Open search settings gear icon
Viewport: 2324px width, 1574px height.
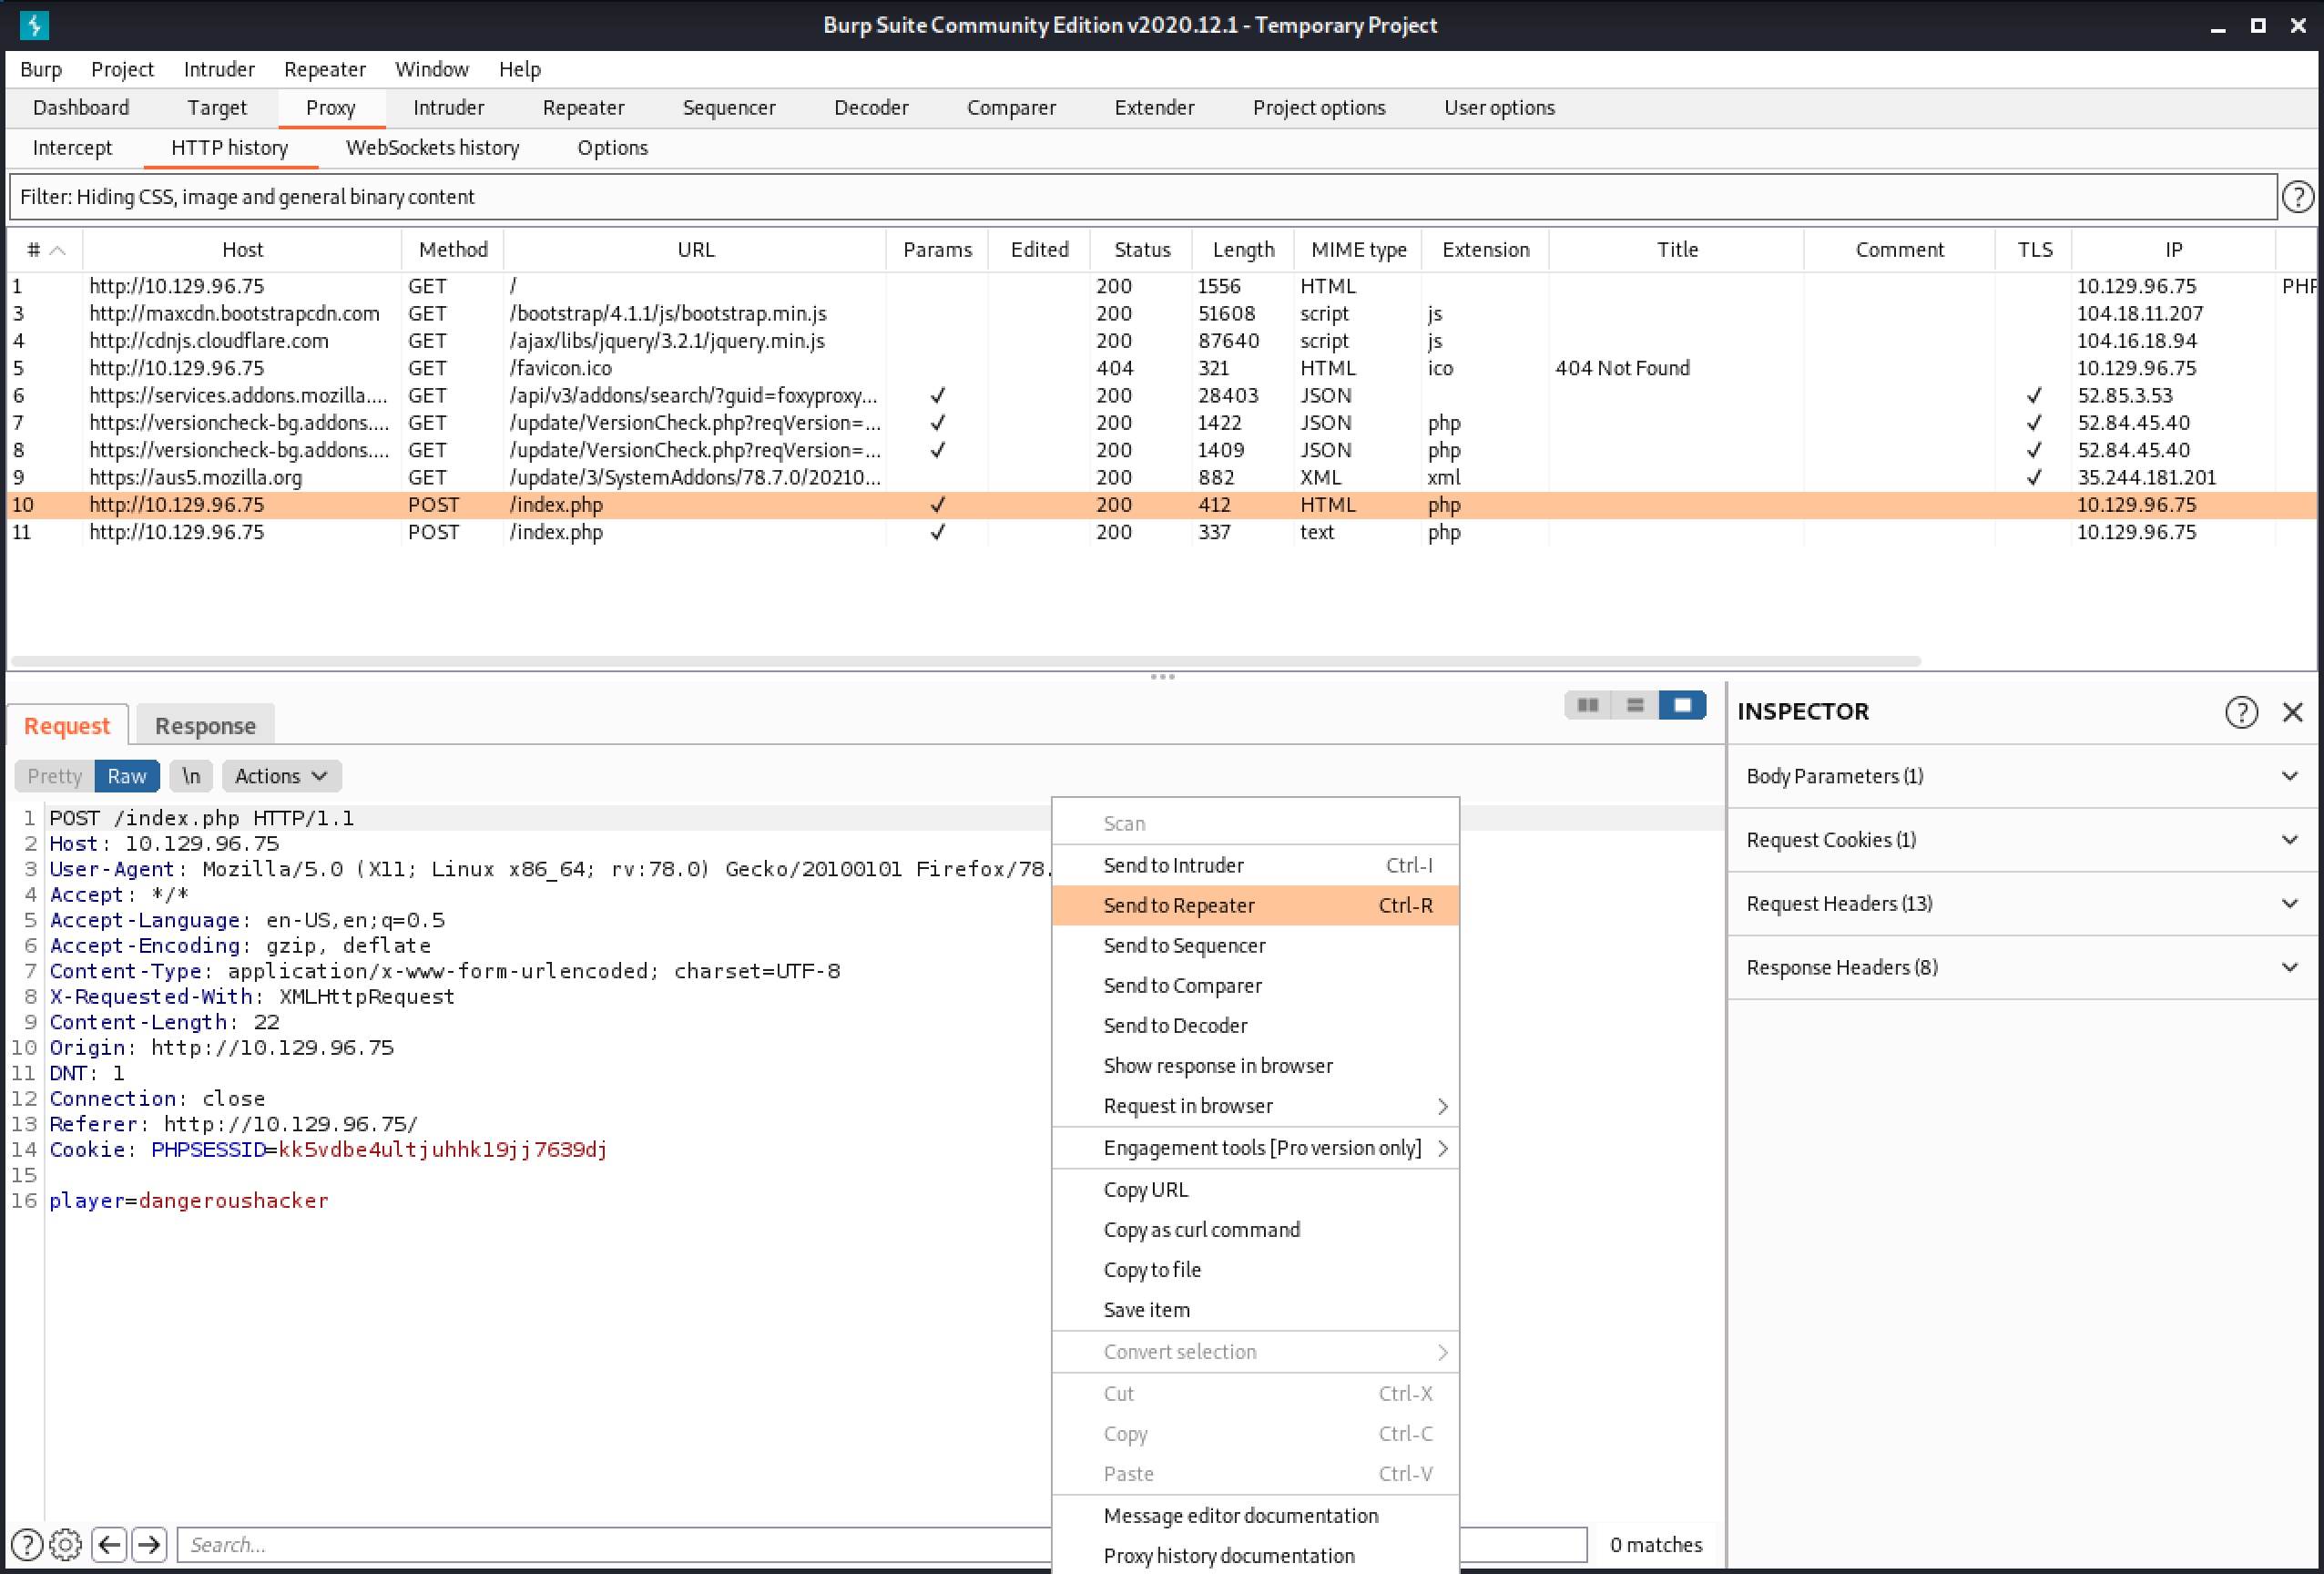tap(66, 1545)
